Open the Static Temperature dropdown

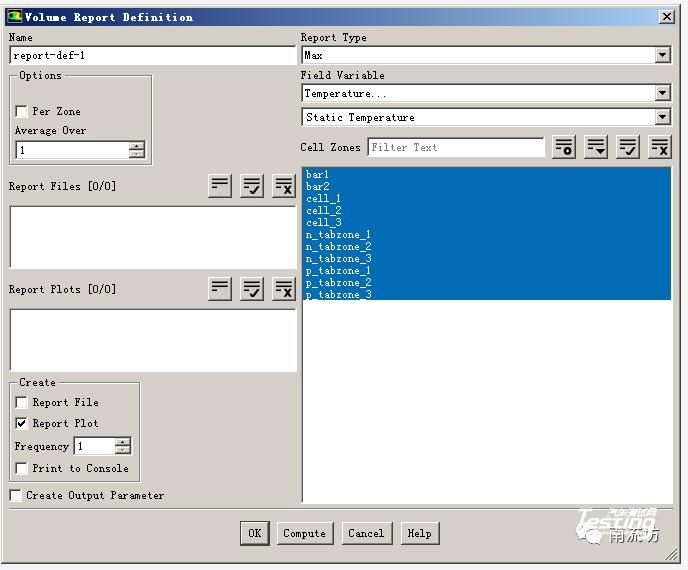coord(663,117)
